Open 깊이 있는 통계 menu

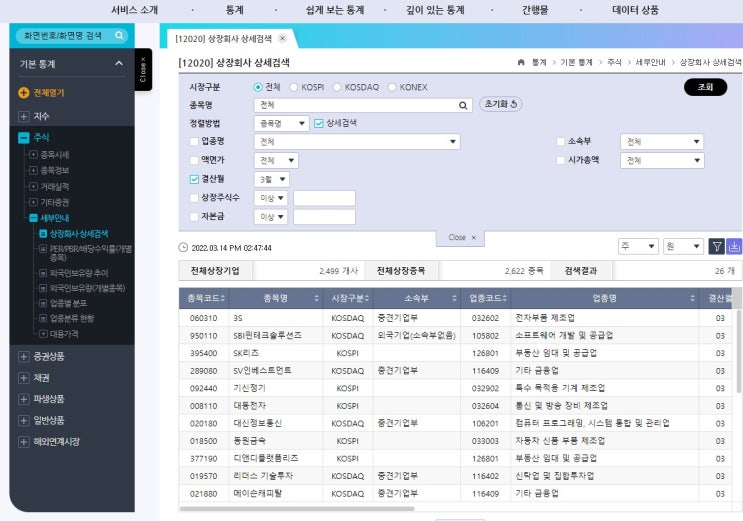(x=435, y=10)
